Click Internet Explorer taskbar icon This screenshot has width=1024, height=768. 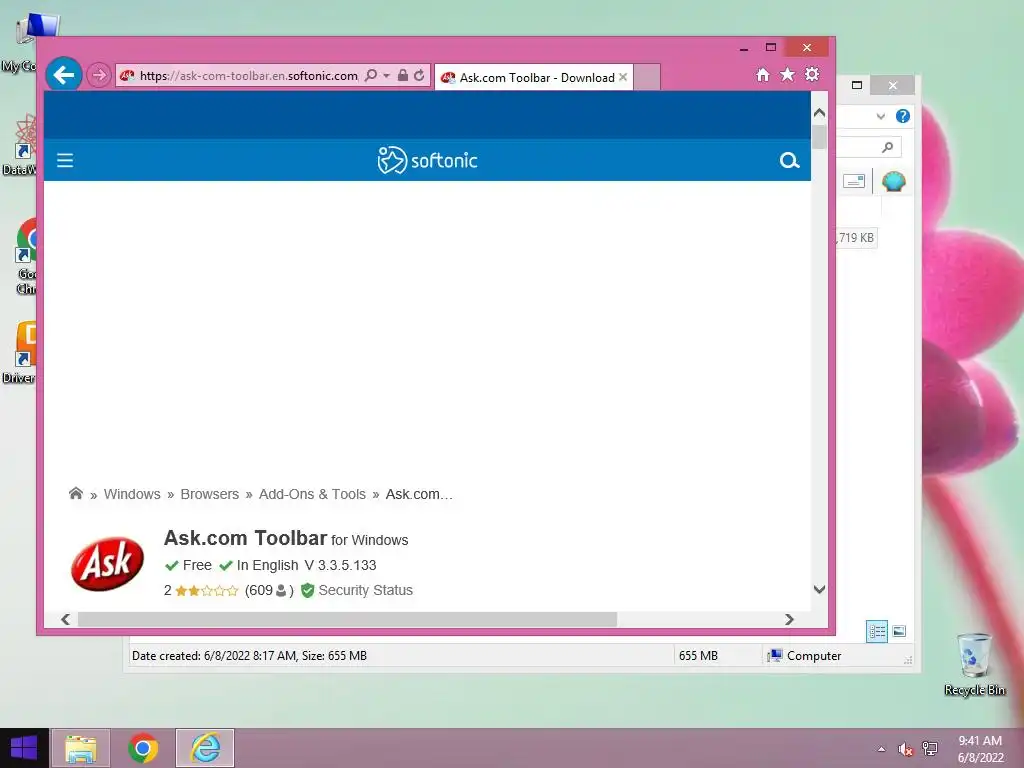coord(205,748)
